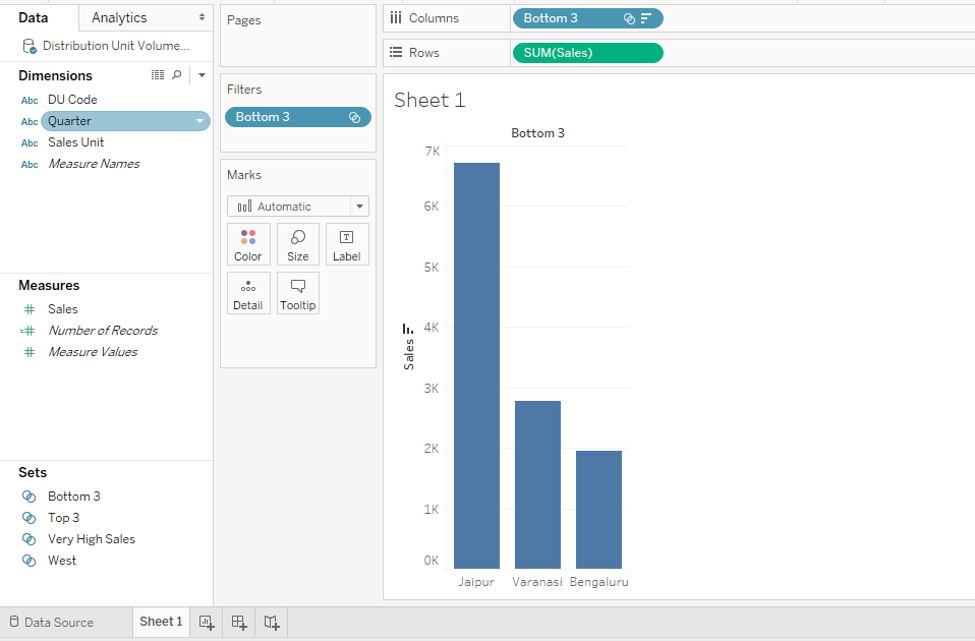Open search in the Dimensions pane
The image size is (975, 641).
coord(177,75)
